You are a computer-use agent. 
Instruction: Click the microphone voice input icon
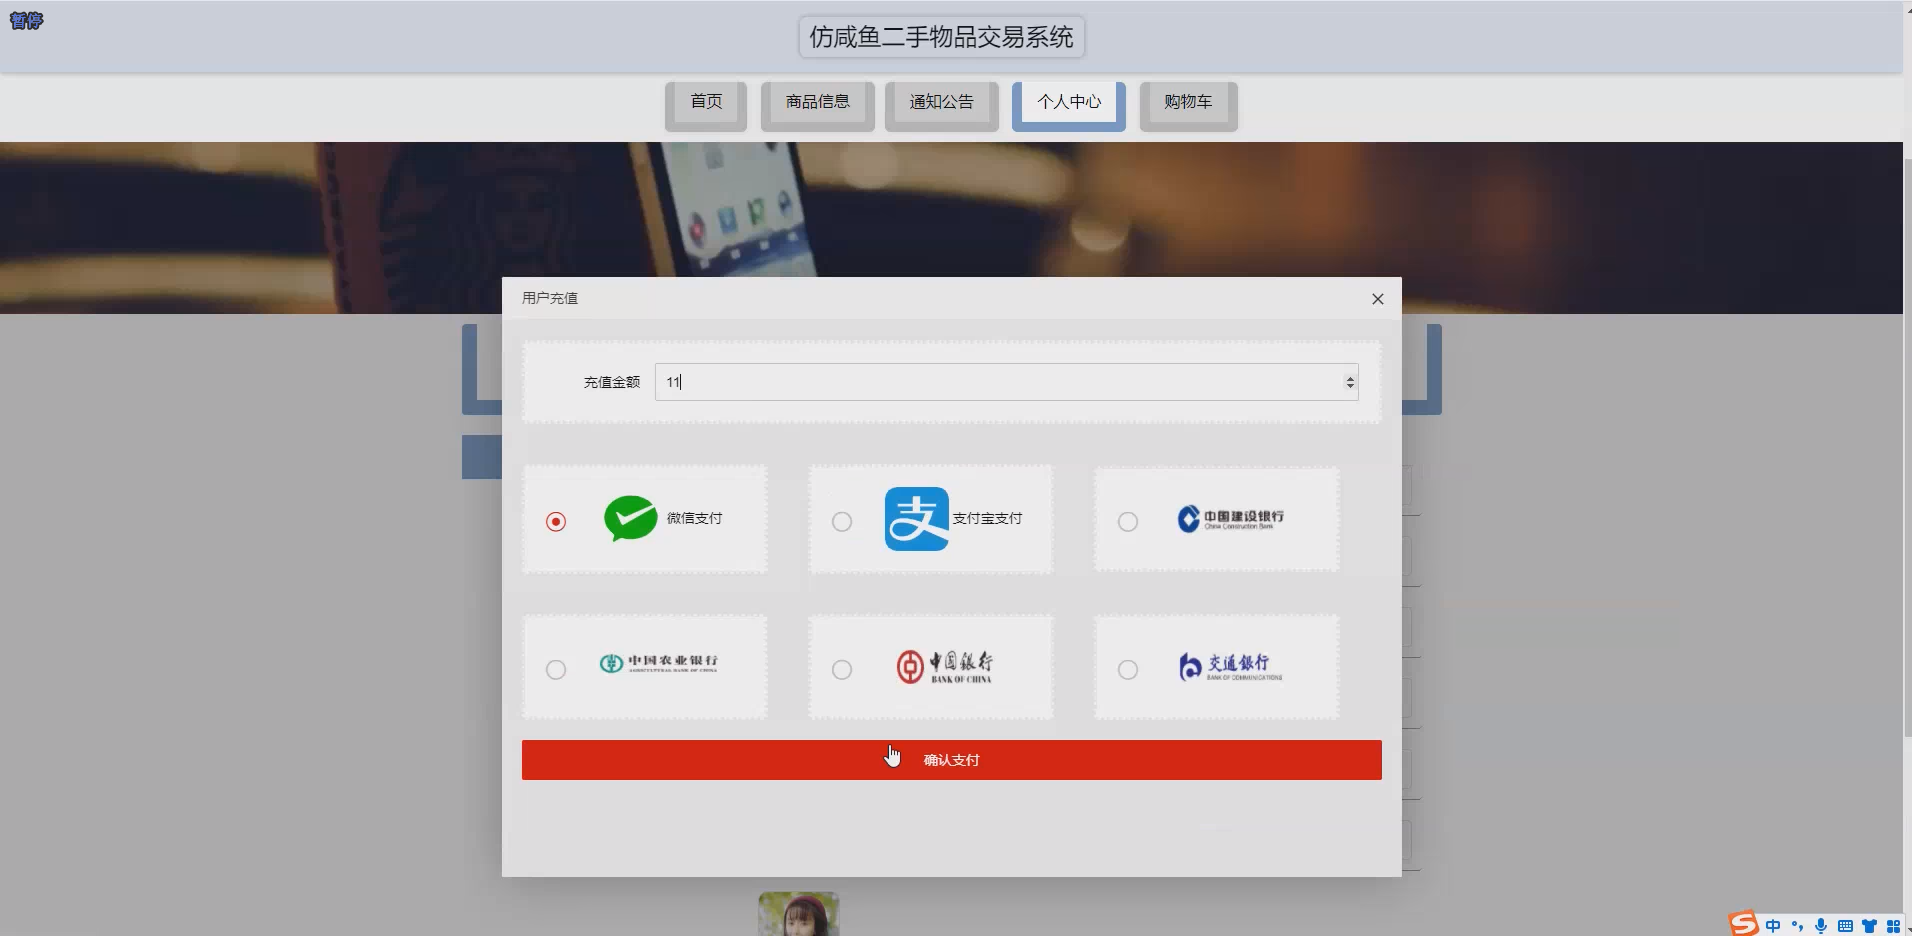tap(1821, 926)
